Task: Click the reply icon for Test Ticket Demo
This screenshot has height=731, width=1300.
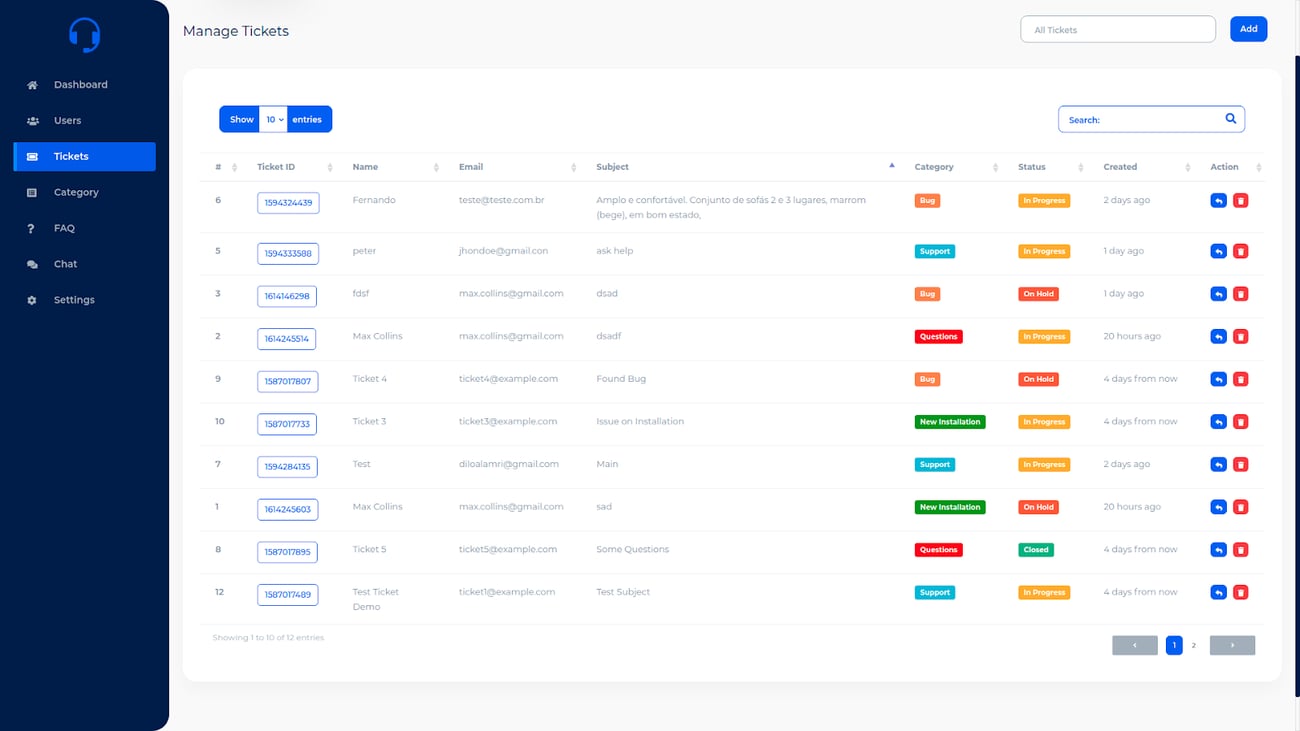Action: click(x=1218, y=592)
